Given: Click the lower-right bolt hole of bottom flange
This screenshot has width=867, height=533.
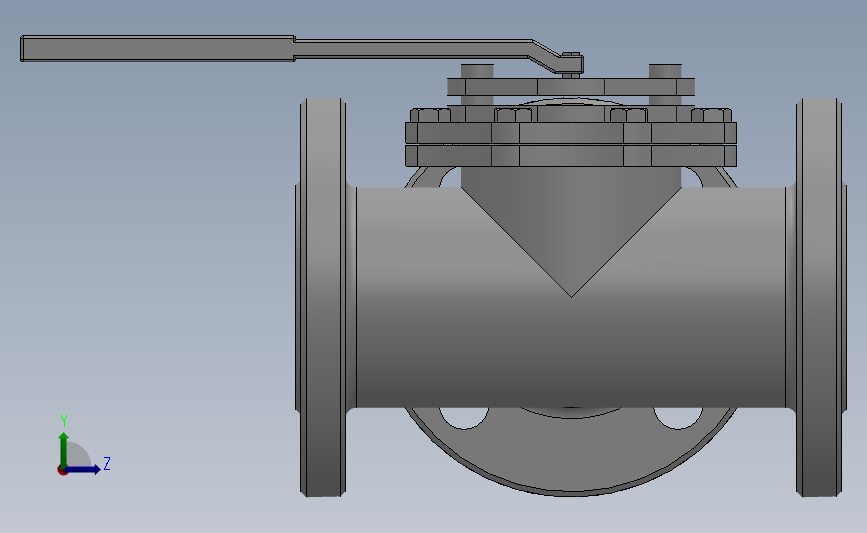Looking at the screenshot, I should pyautogui.click(x=678, y=419).
